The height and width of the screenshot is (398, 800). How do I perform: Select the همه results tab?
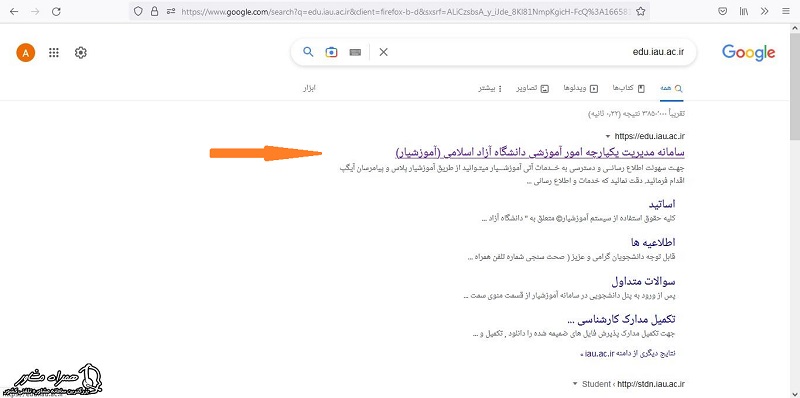point(671,88)
